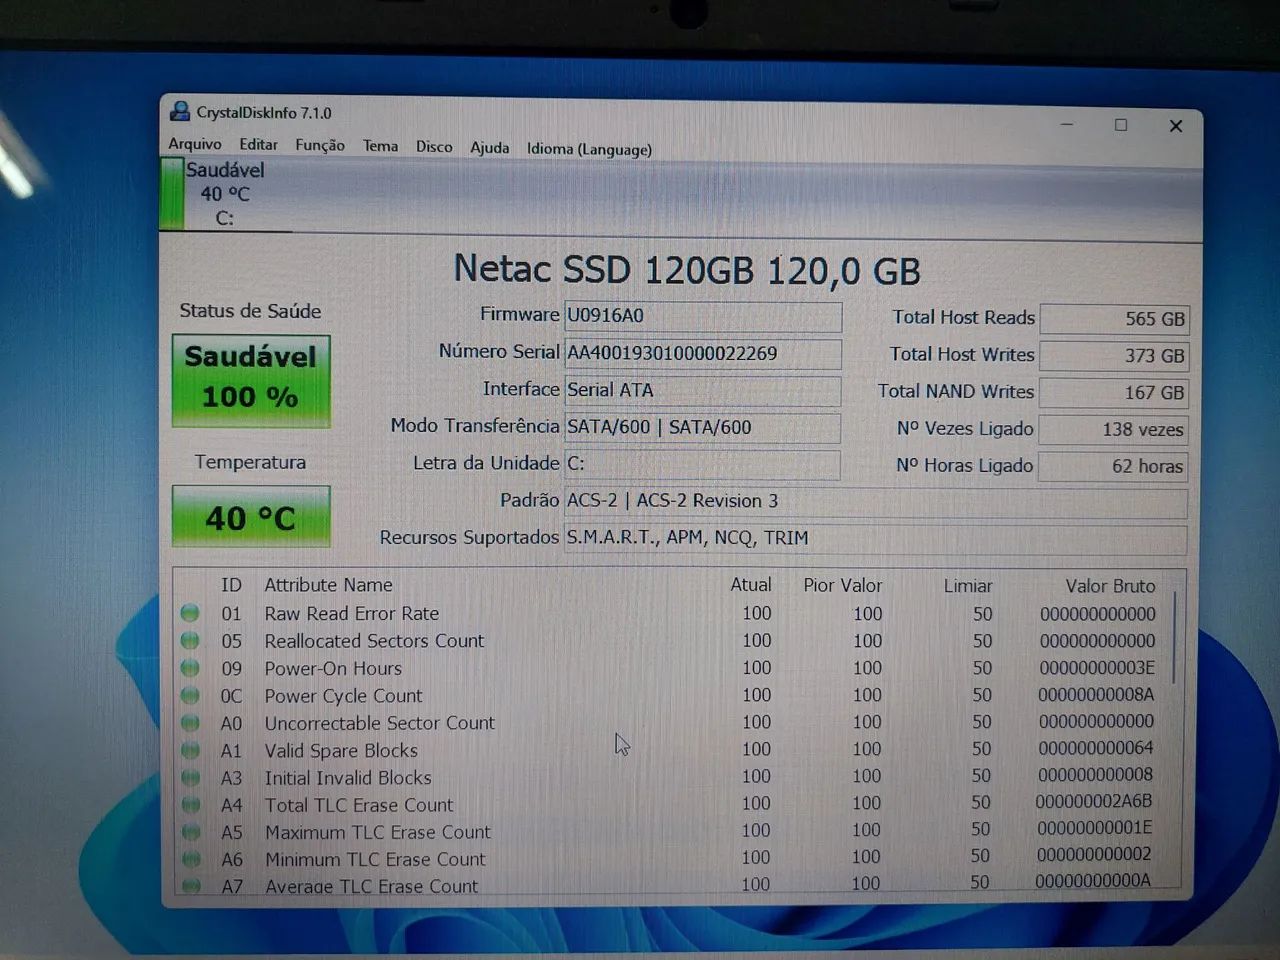Click the Firmware field U0916A0
This screenshot has width=1280, height=960.
pos(703,316)
